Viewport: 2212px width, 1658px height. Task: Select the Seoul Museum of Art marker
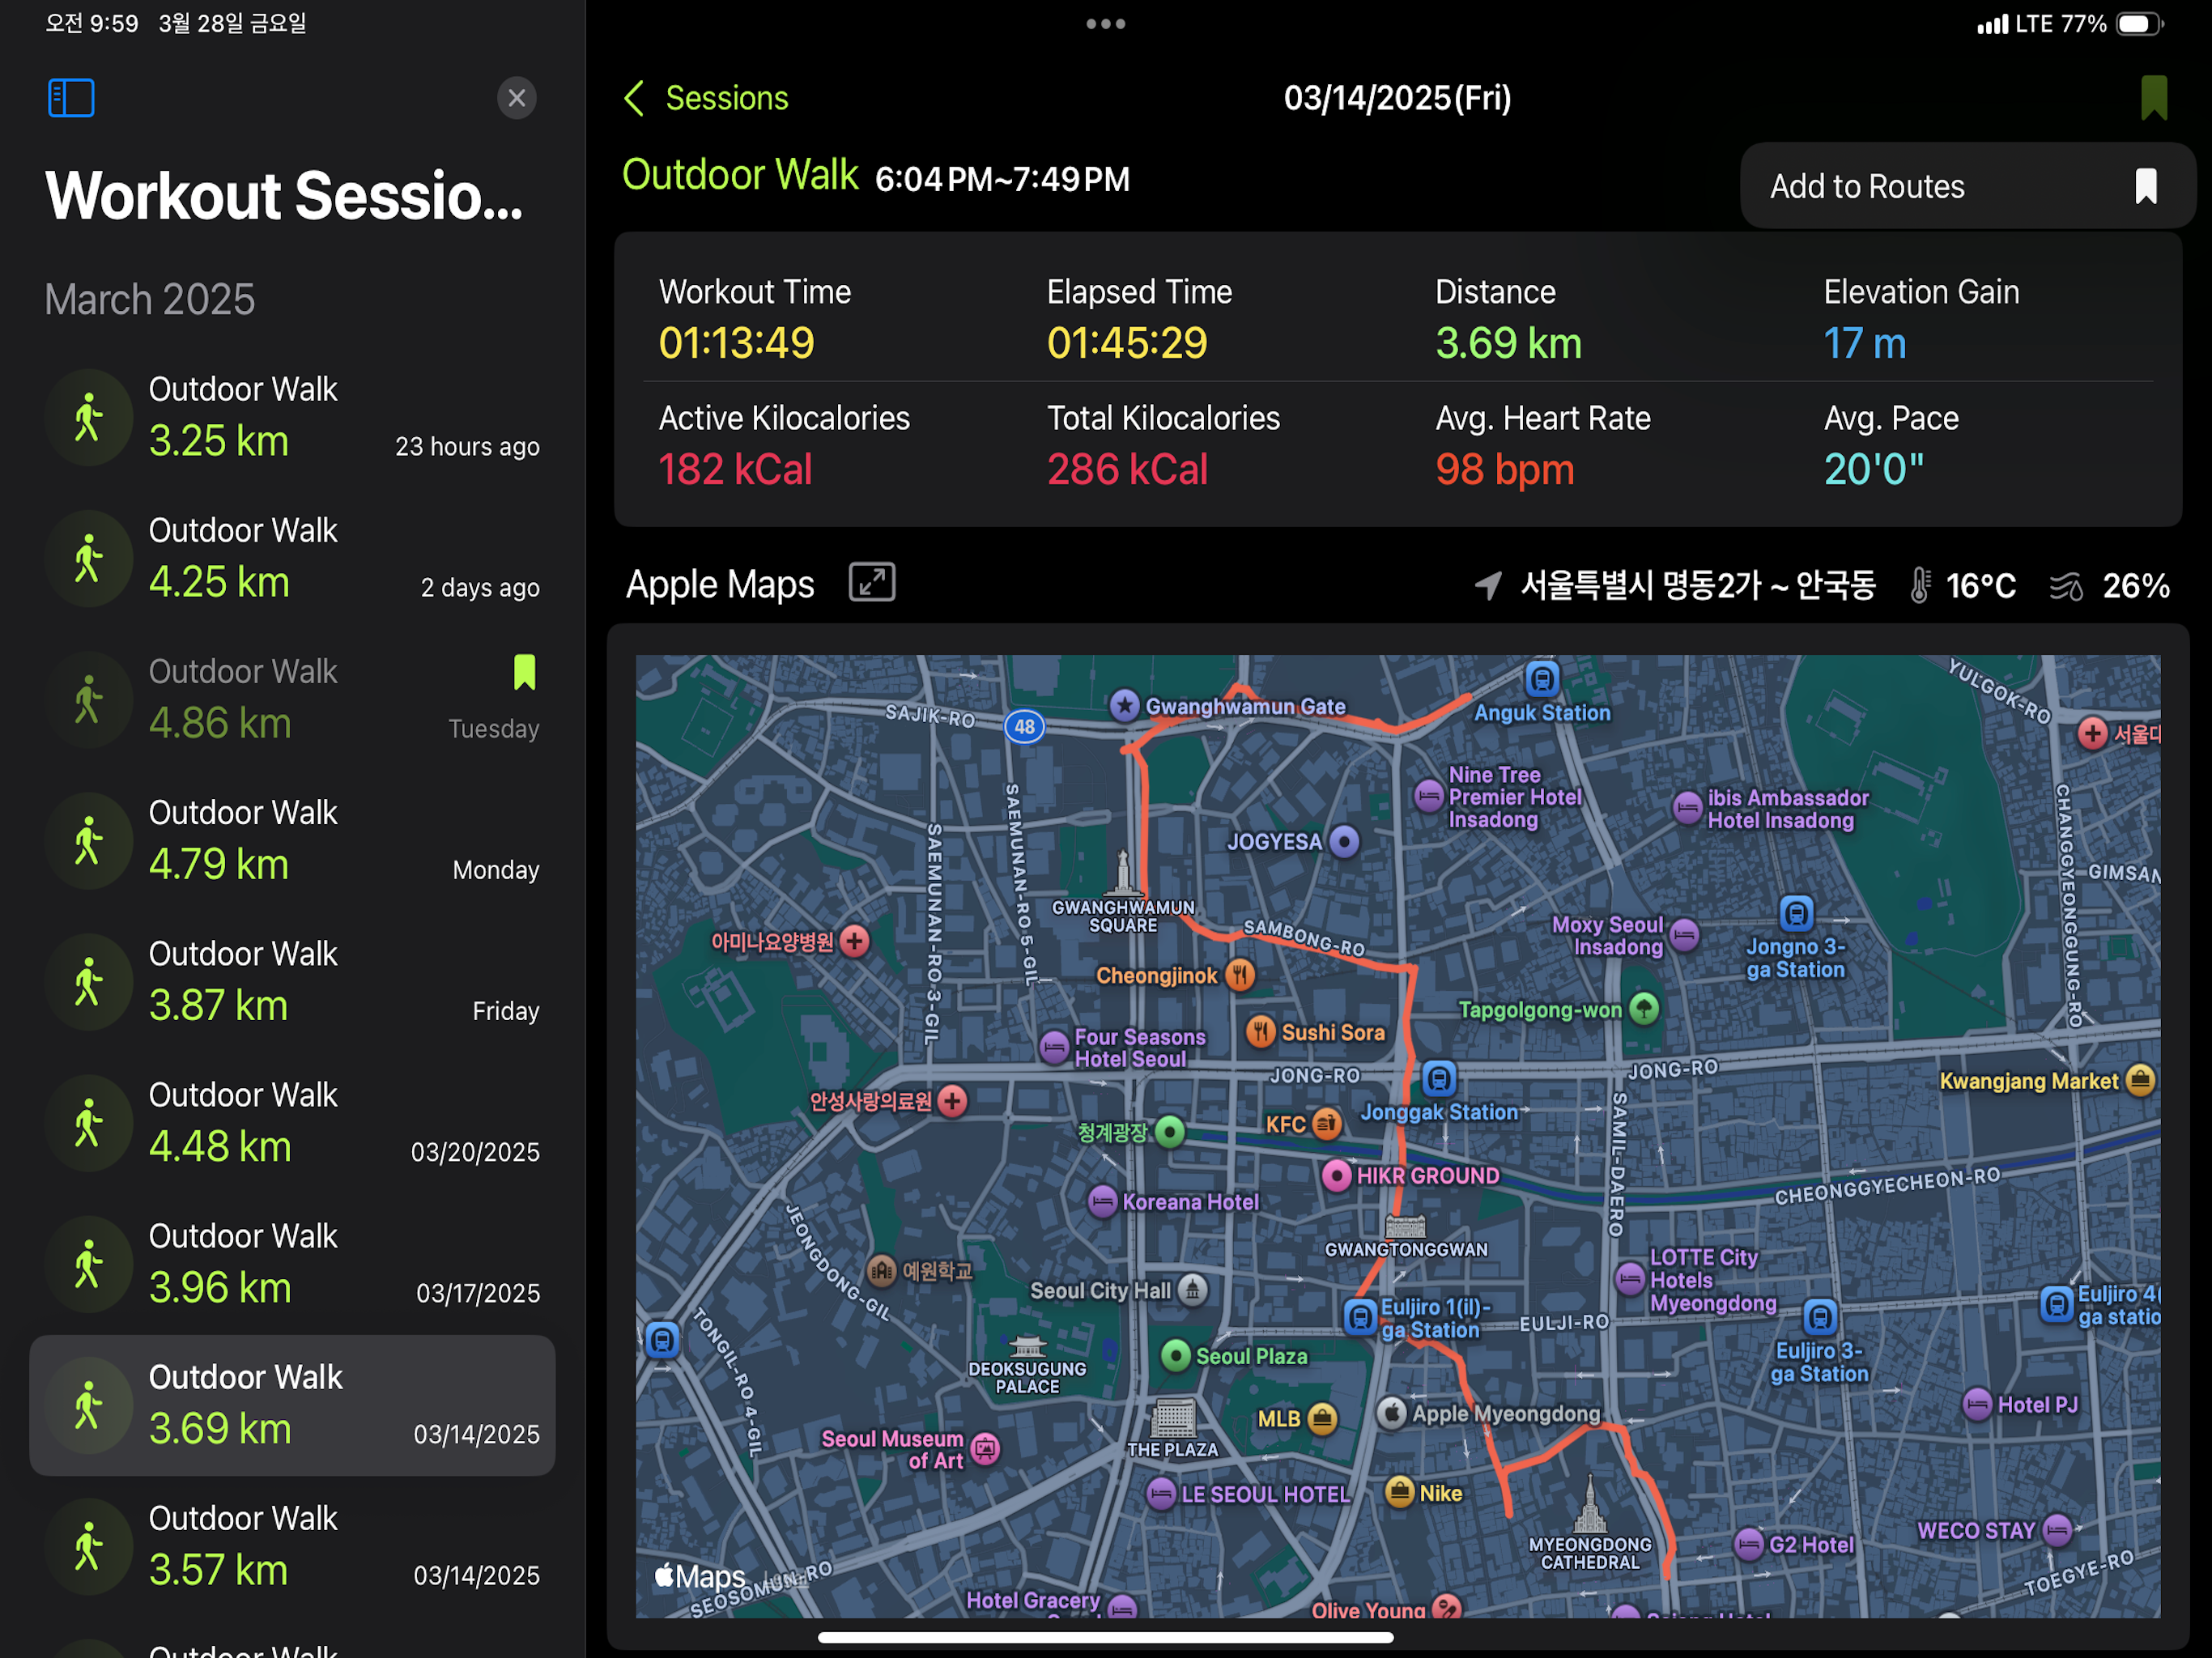coord(985,1448)
